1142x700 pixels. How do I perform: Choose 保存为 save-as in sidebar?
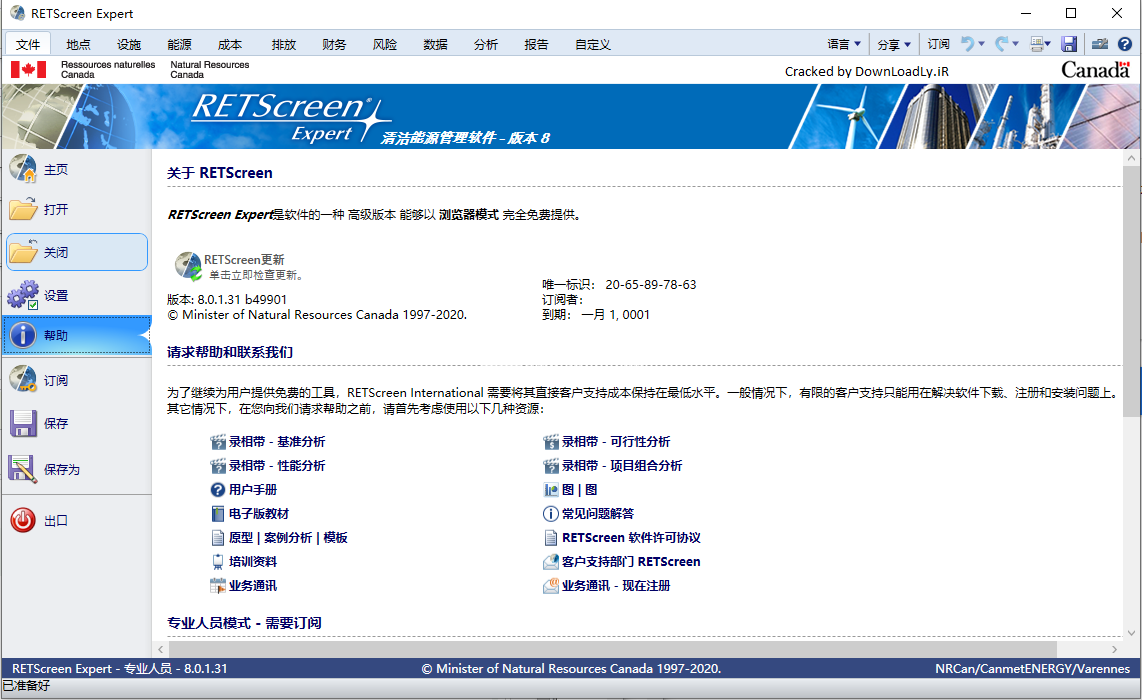point(76,469)
